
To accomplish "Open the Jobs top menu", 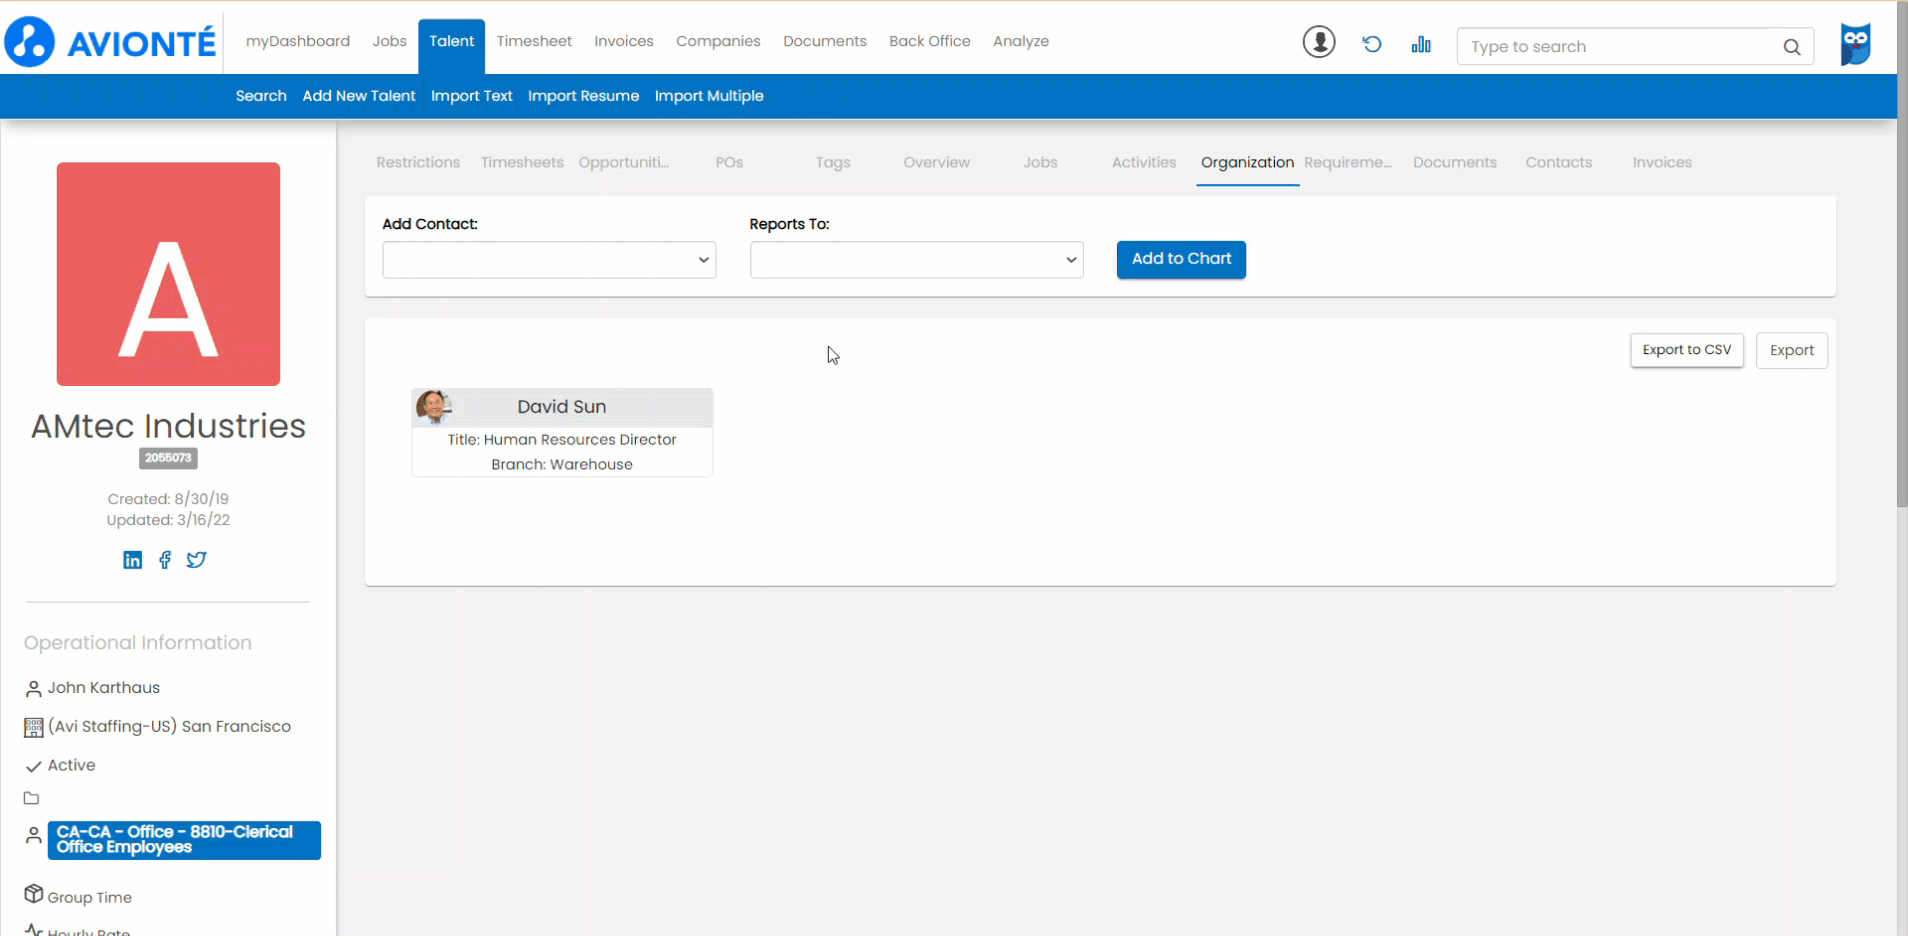I will click(x=390, y=41).
